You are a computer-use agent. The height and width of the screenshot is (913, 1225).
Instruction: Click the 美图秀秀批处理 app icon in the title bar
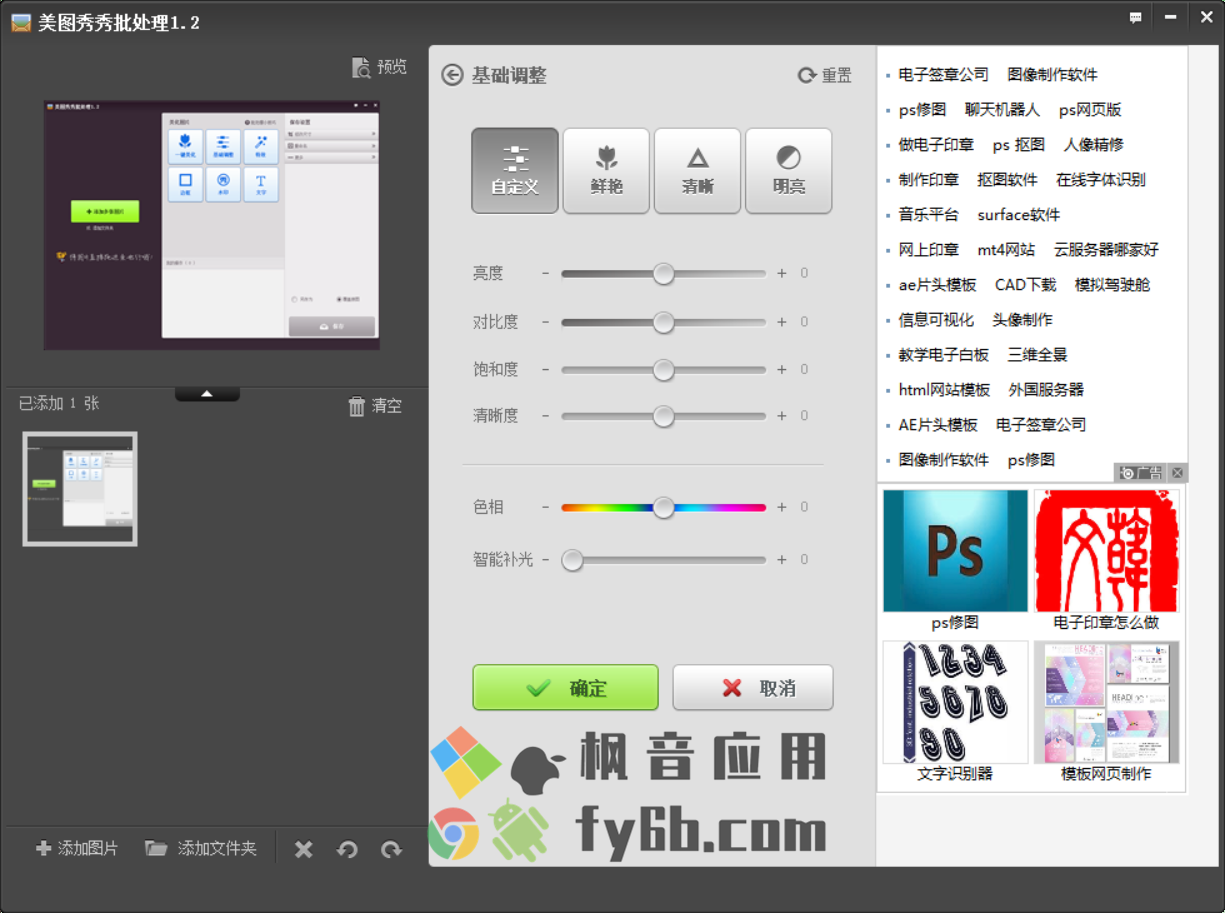pos(21,22)
